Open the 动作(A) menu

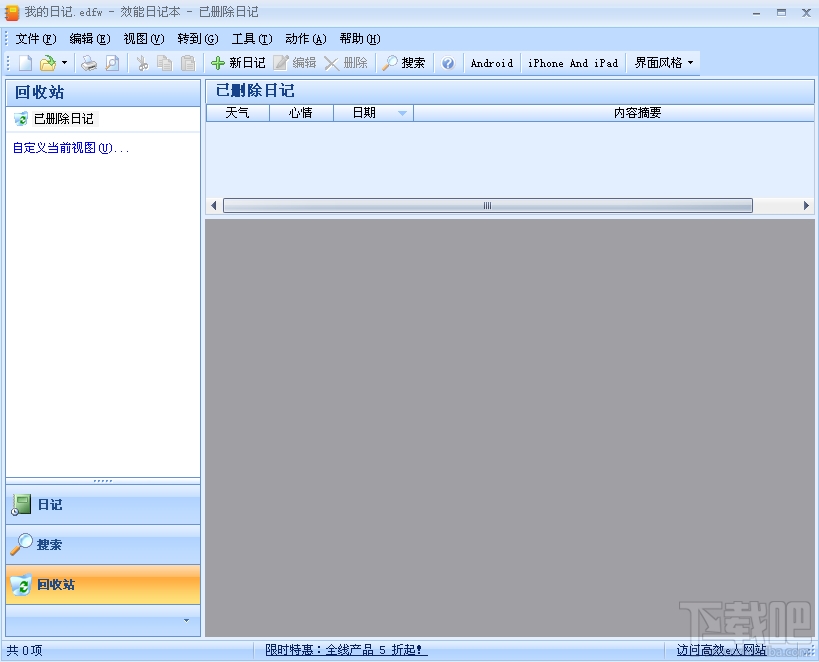pyautogui.click(x=306, y=39)
